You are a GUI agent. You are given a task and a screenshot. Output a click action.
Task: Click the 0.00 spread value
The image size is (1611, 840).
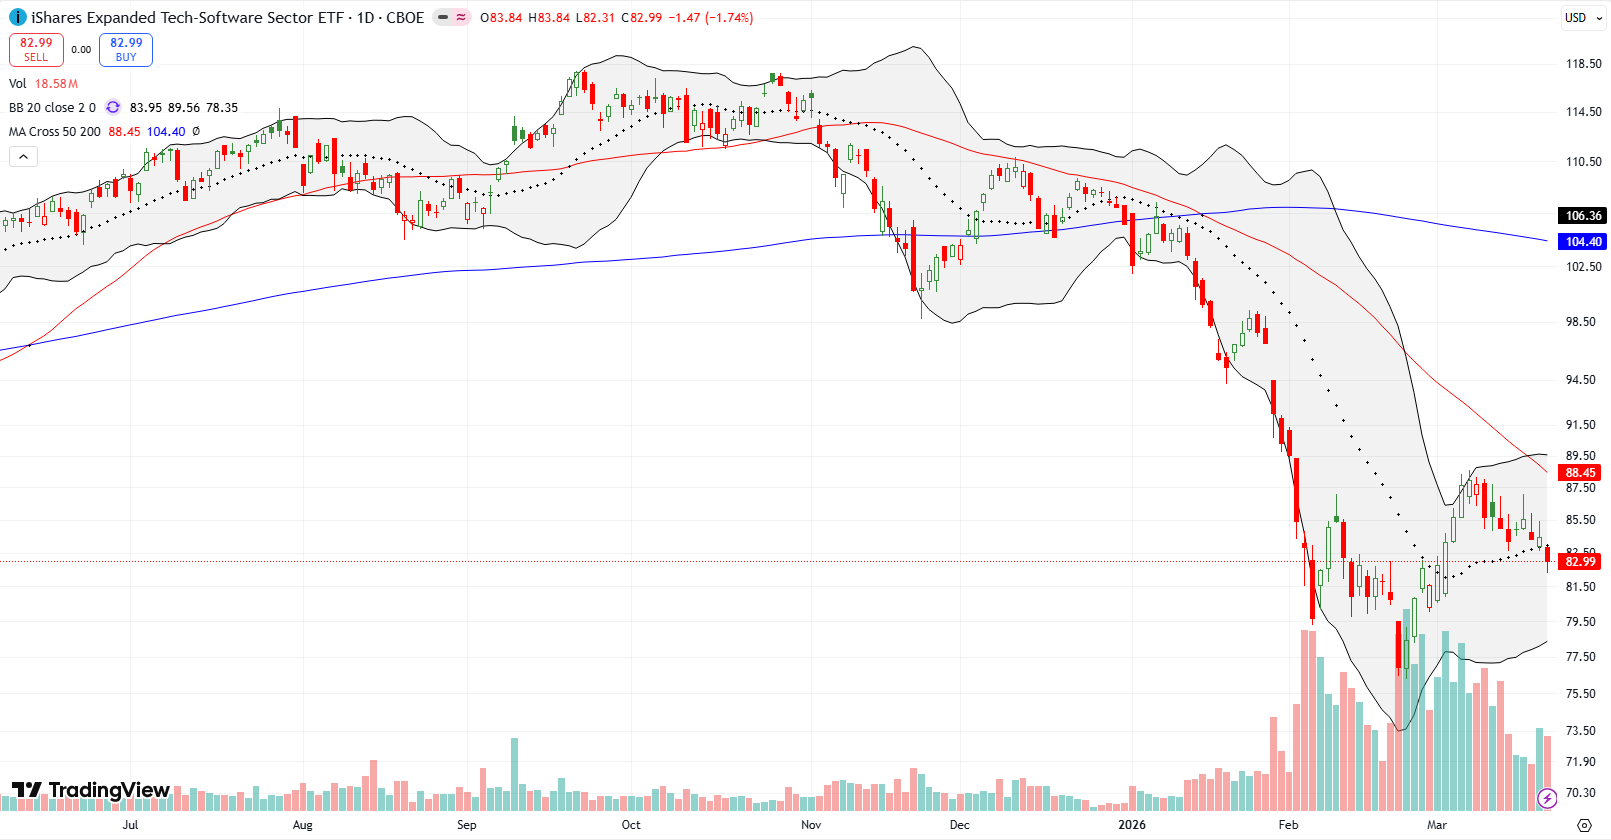pyautogui.click(x=81, y=49)
